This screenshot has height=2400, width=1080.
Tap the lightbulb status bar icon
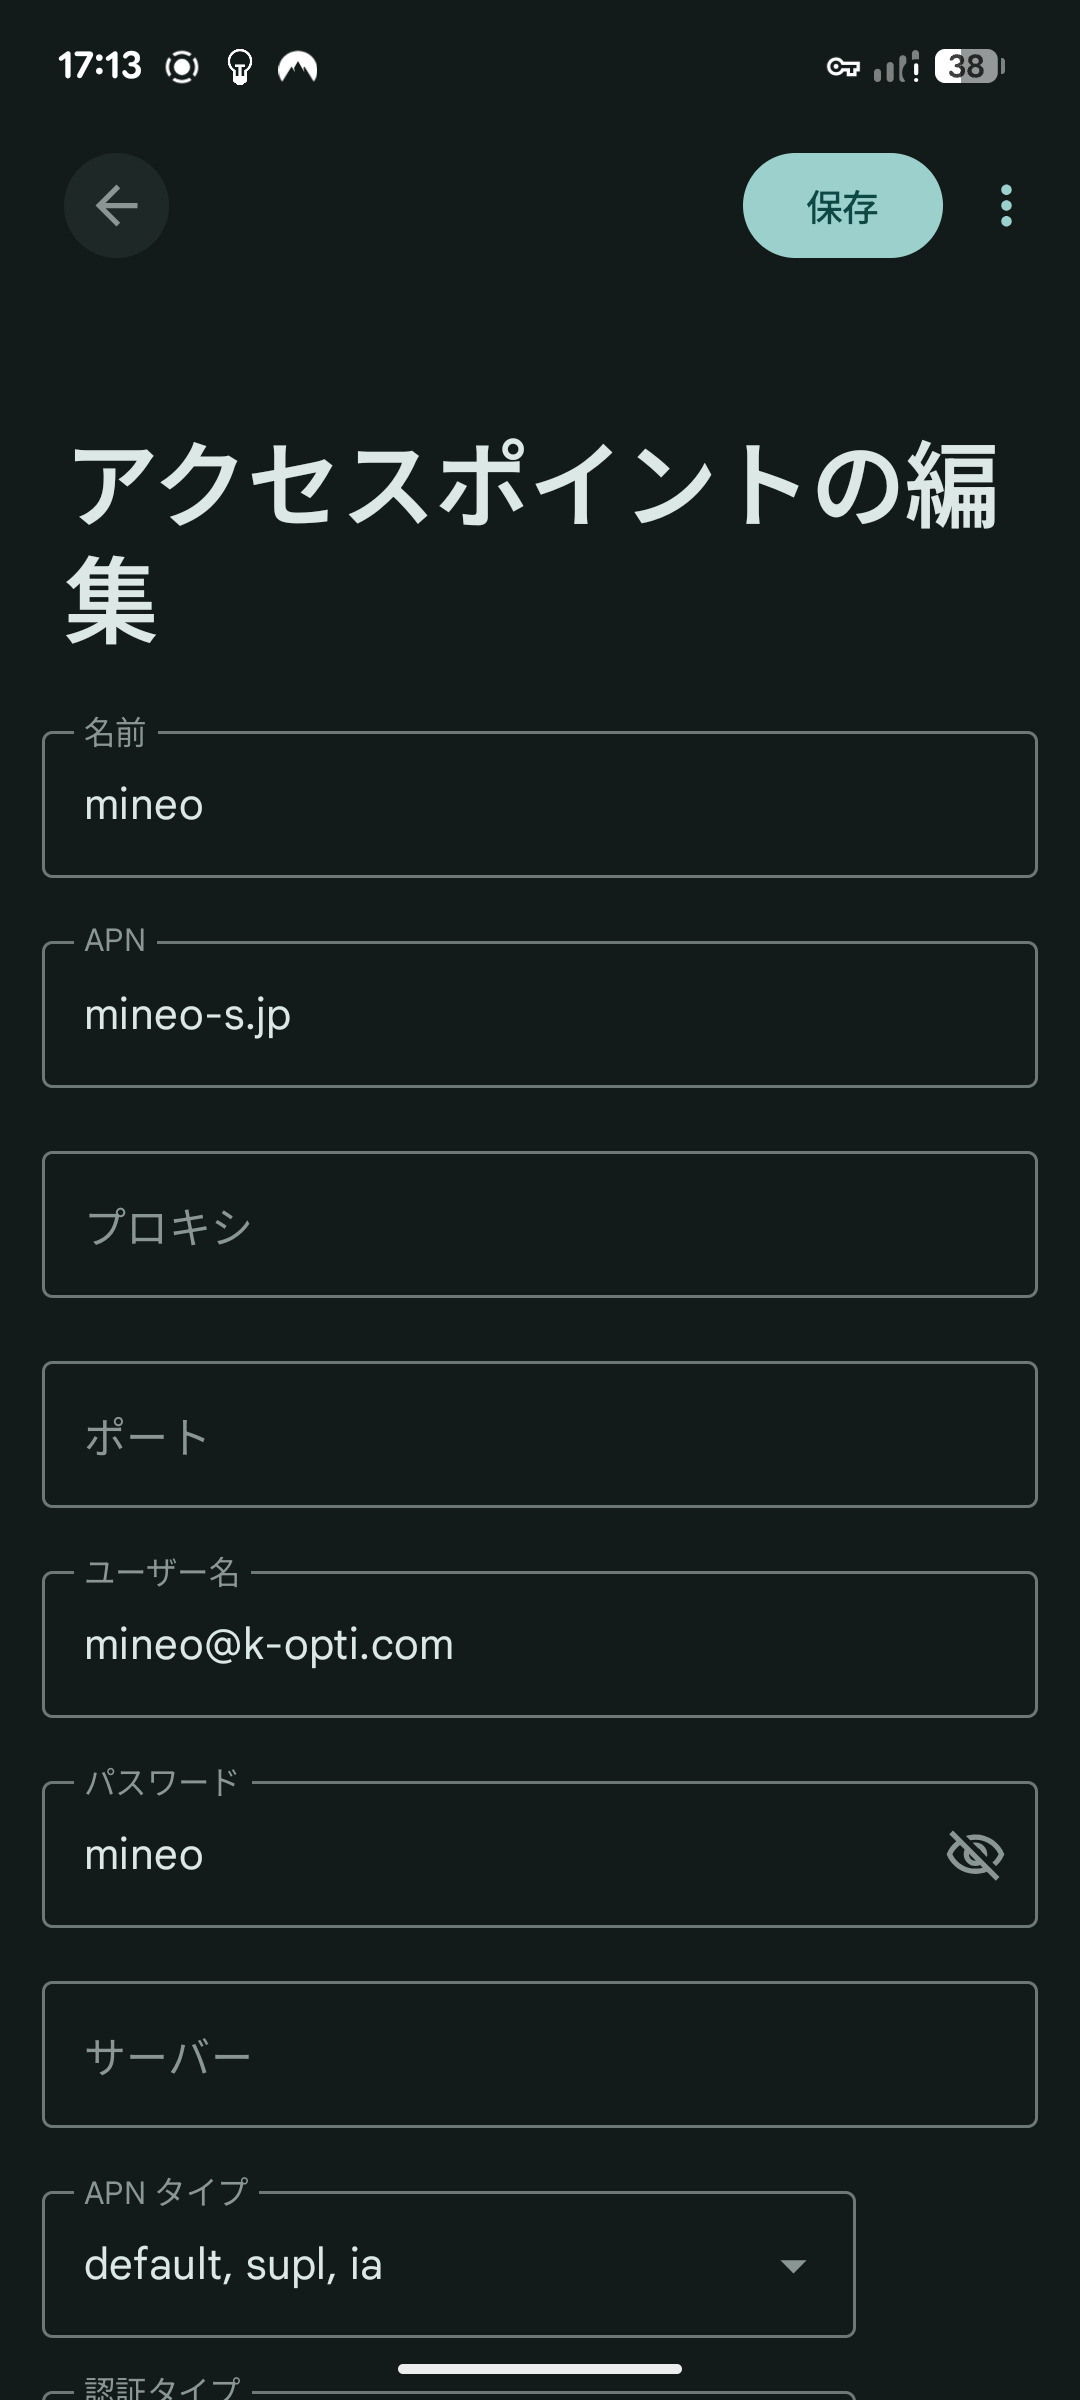240,67
